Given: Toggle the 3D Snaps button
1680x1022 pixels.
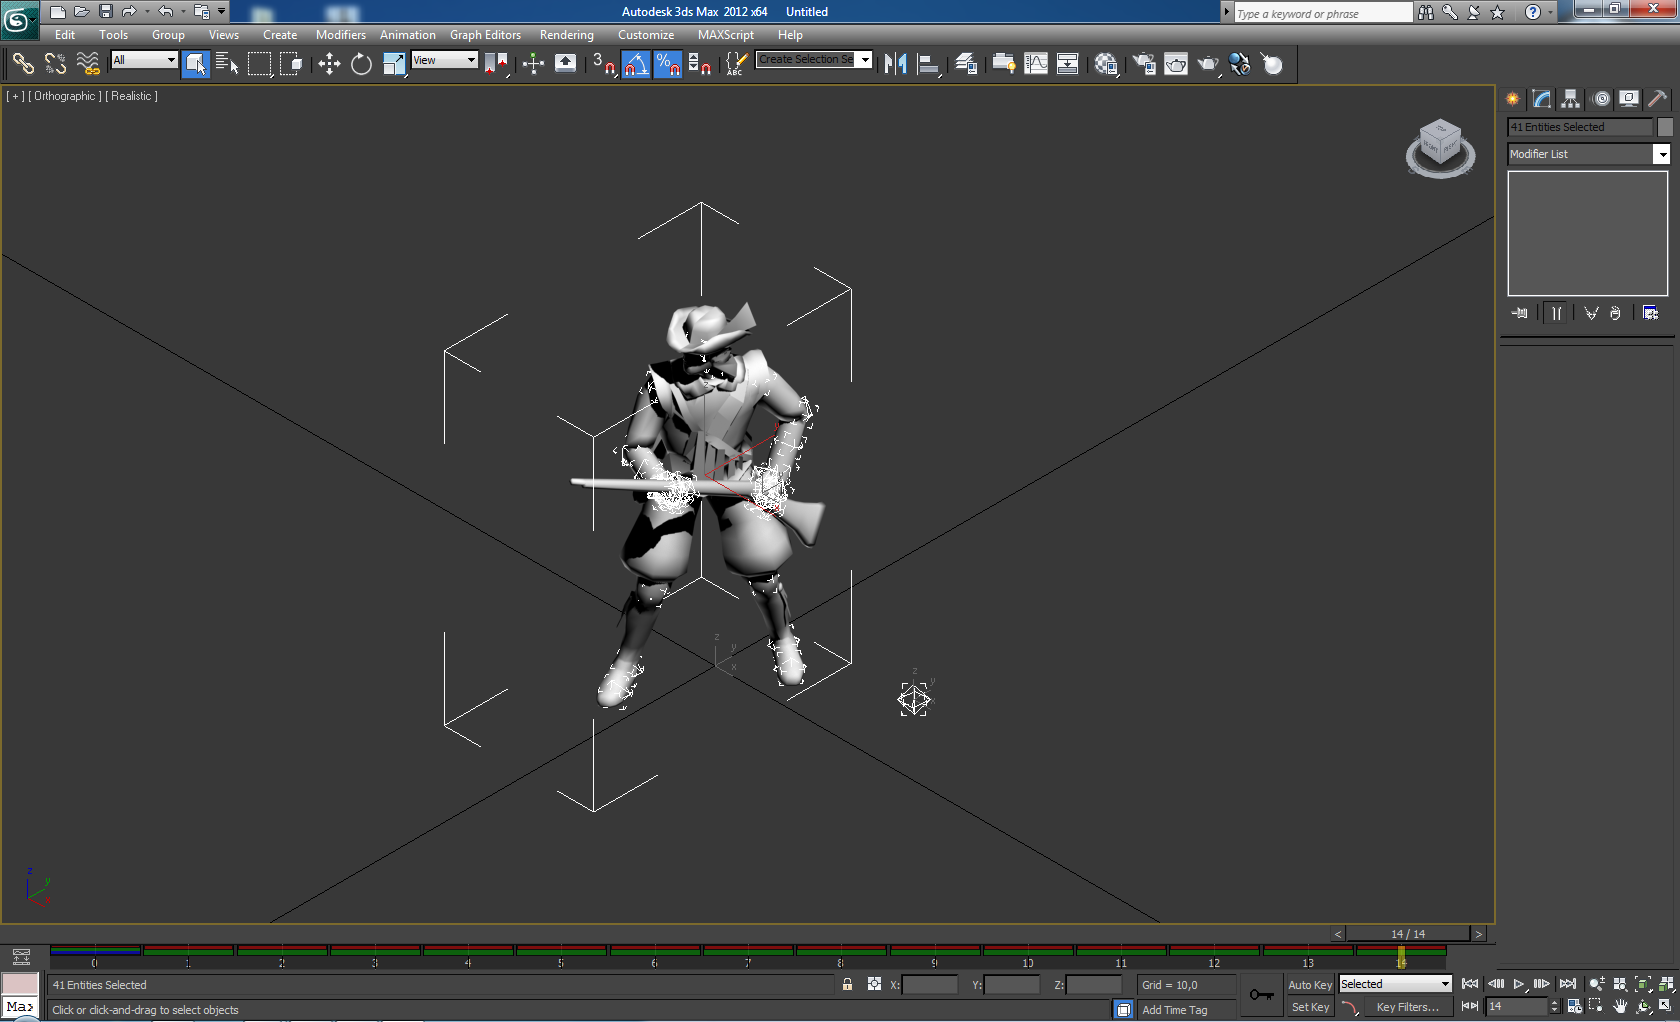Looking at the screenshot, I should 603,64.
